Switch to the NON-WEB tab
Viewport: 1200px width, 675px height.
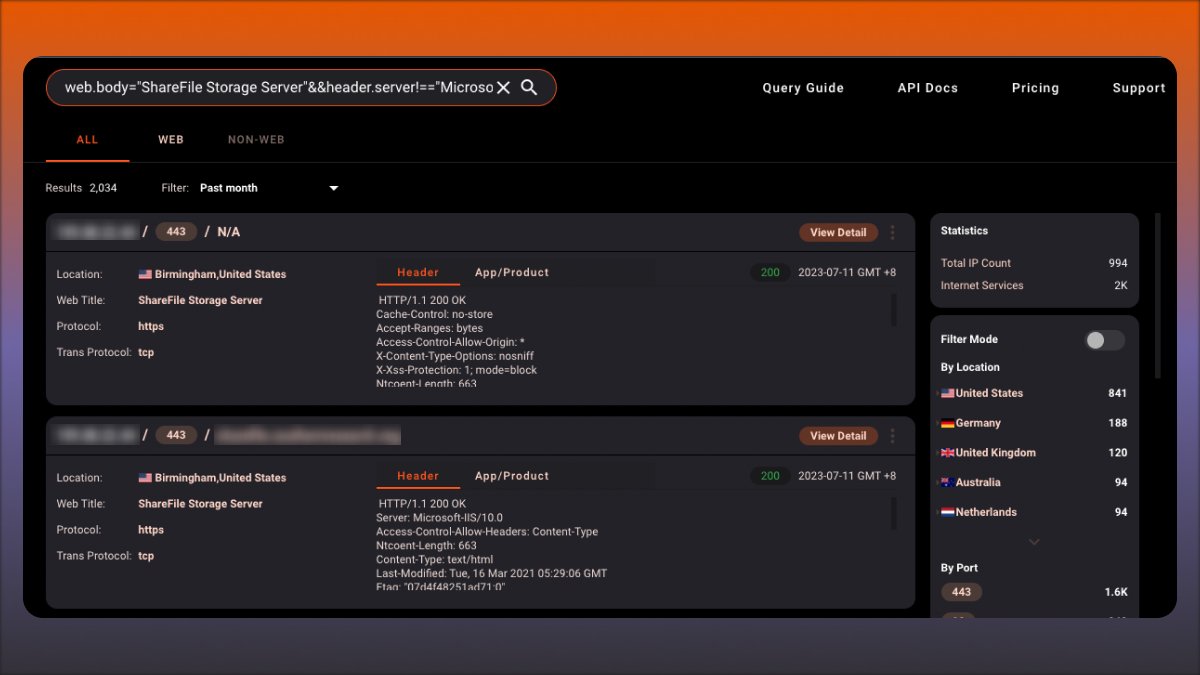[x=256, y=140]
